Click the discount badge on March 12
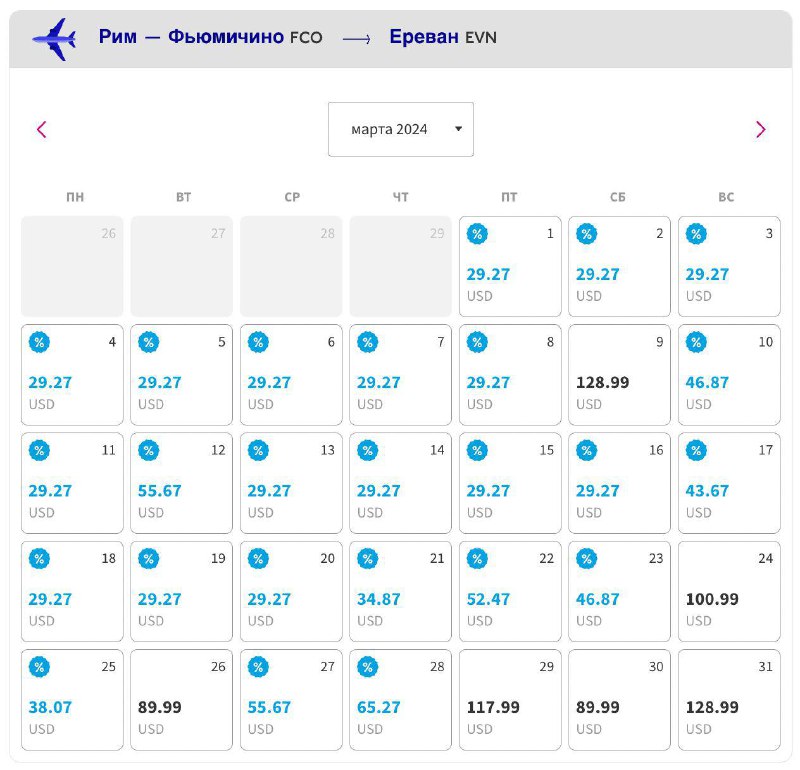Image resolution: width=800 pixels, height=770 pixels. click(148, 450)
